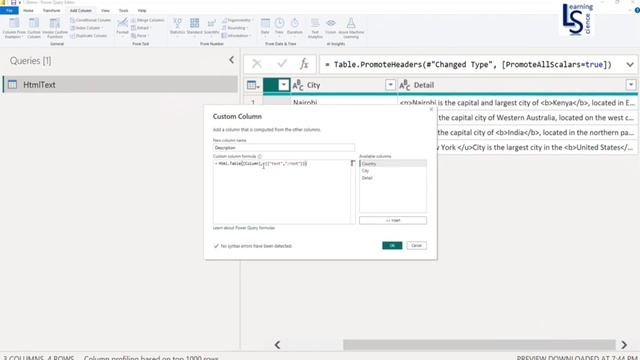Open the Help tab
Viewport: 640px width, 360px height.
pyautogui.click(x=142, y=10)
